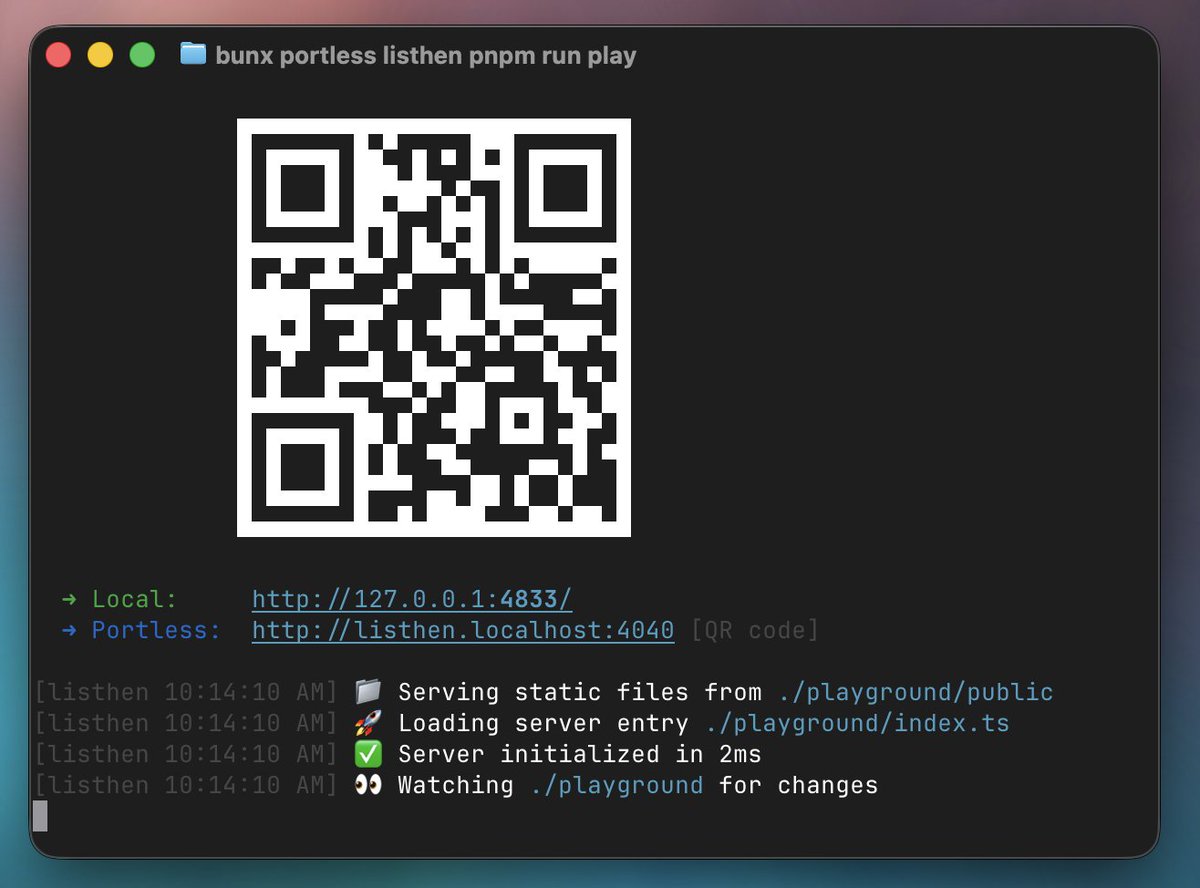Click 'Server initialized in 2ms' text
This screenshot has width=1200, height=888.
coord(580,754)
